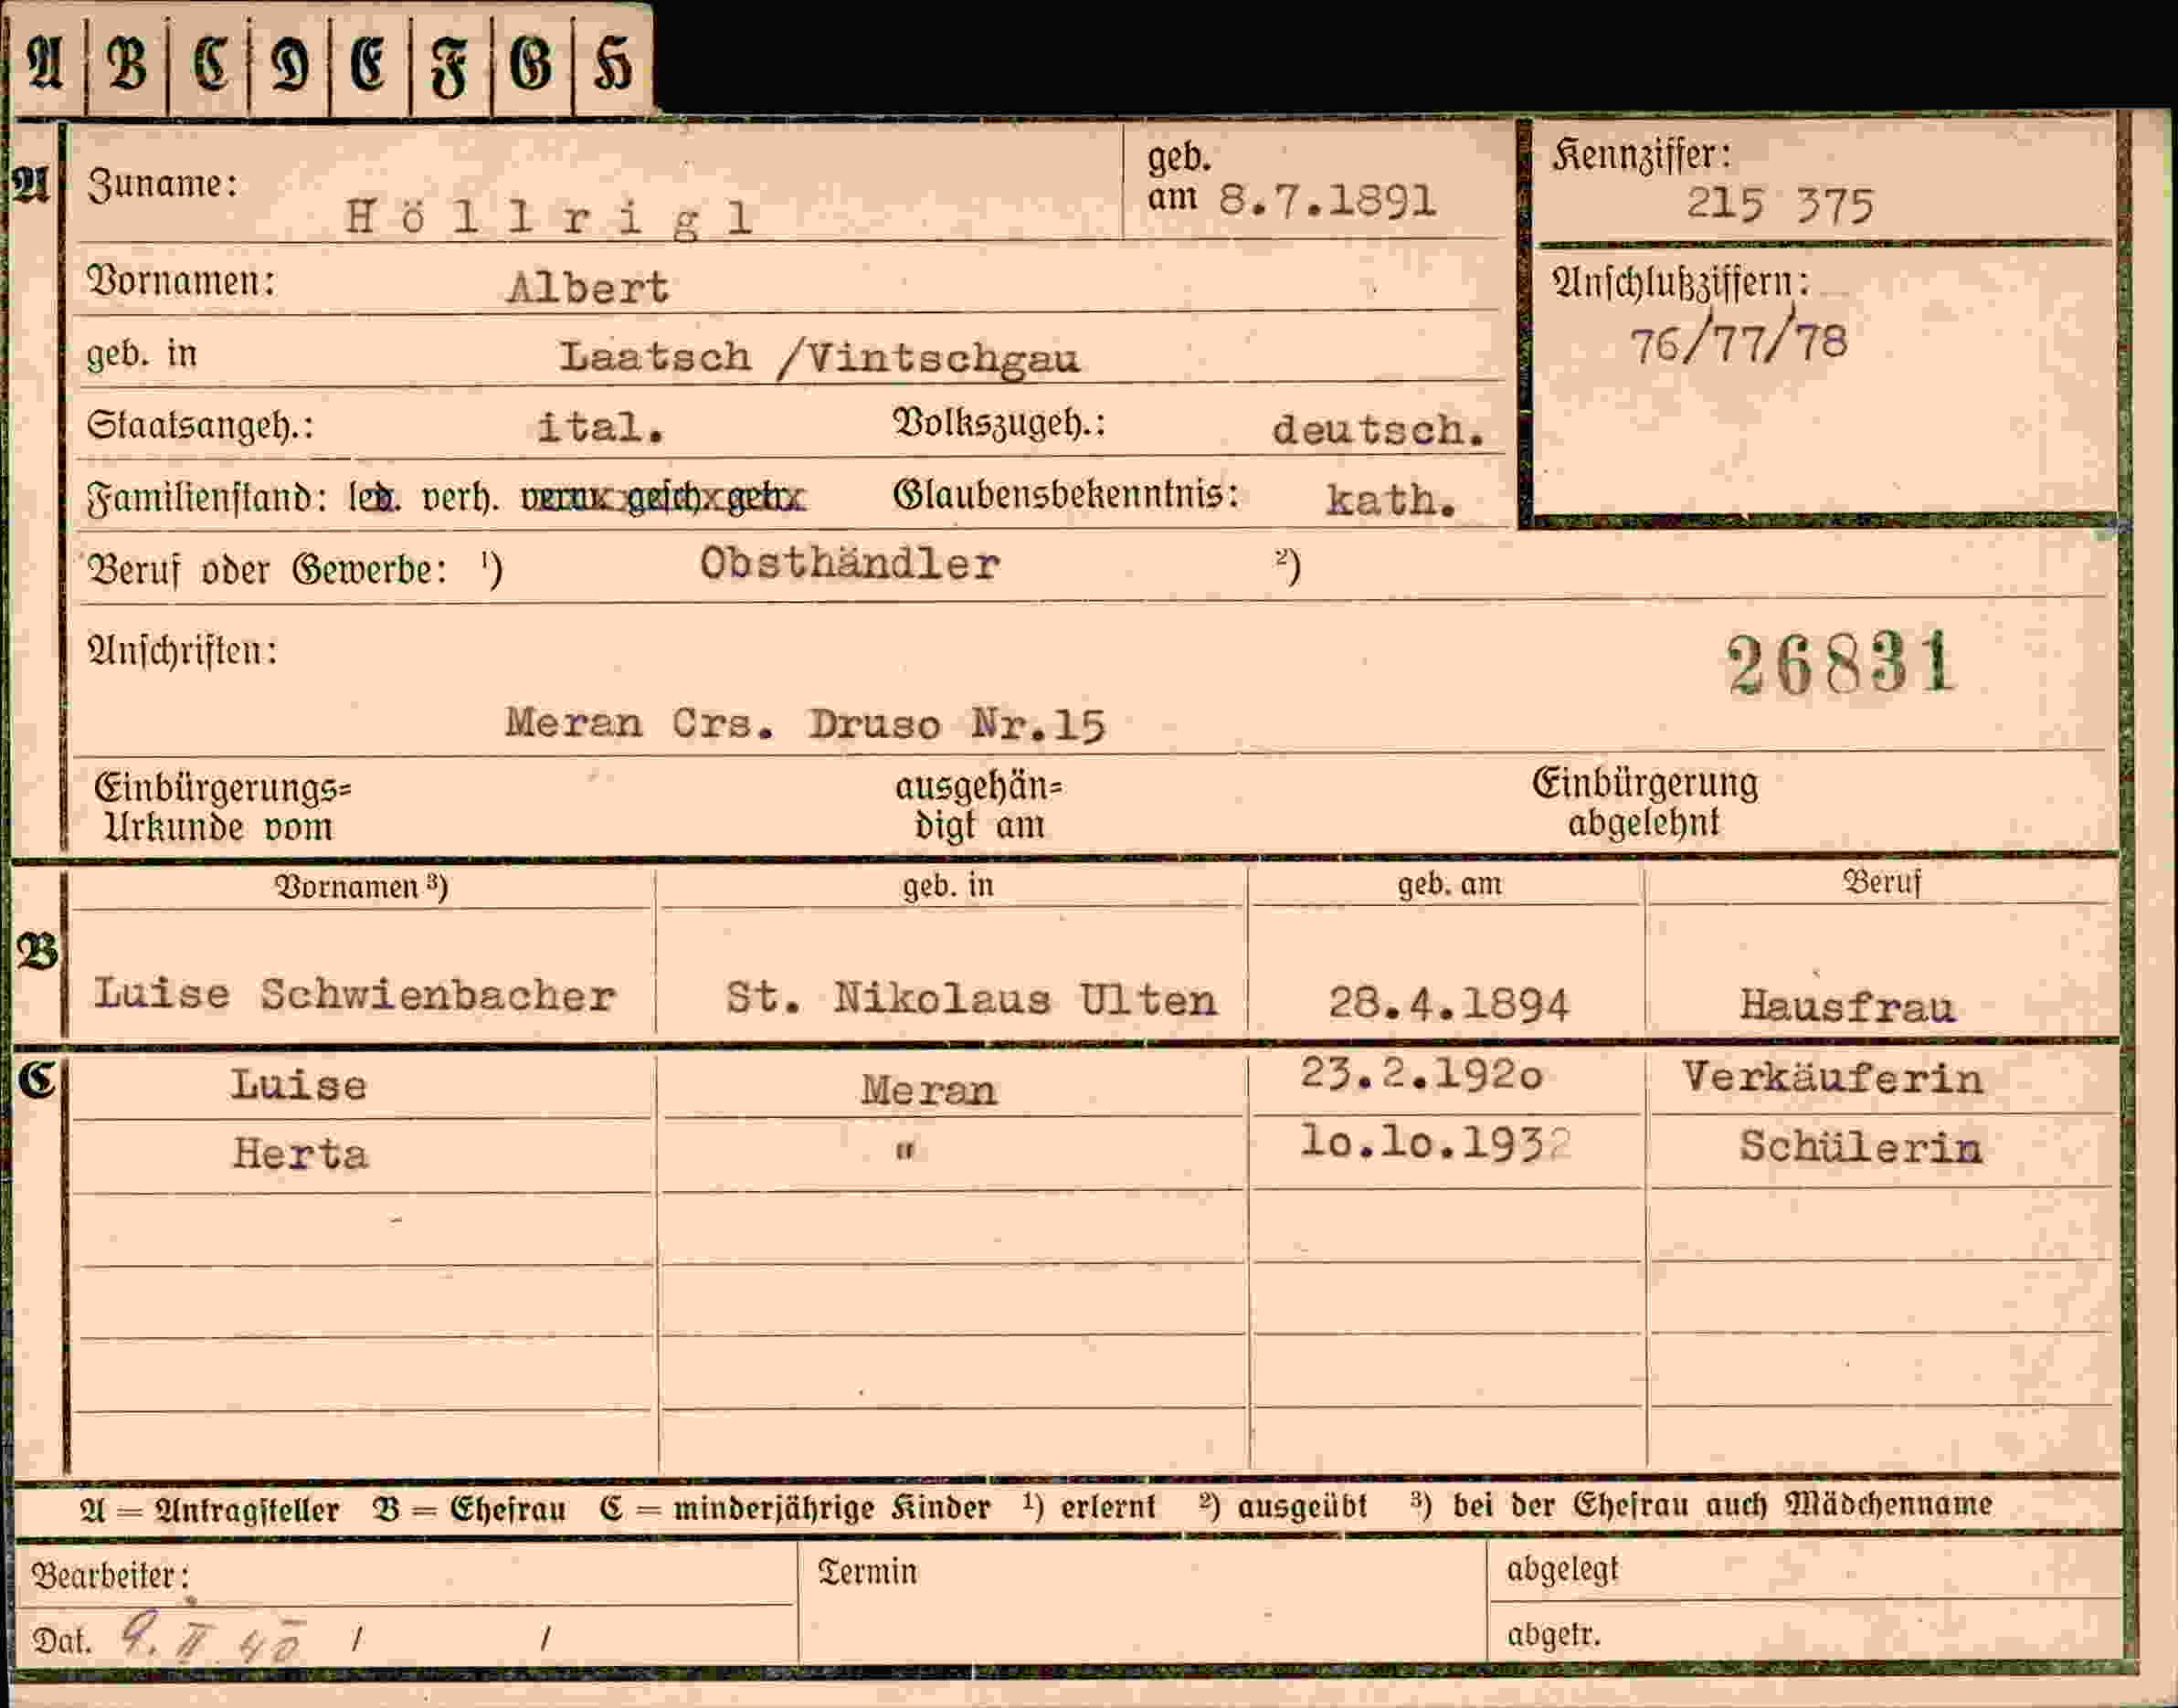Image resolution: width=2178 pixels, height=1708 pixels.
Task: Select the surname 'Höllrigl'
Action: [548, 217]
